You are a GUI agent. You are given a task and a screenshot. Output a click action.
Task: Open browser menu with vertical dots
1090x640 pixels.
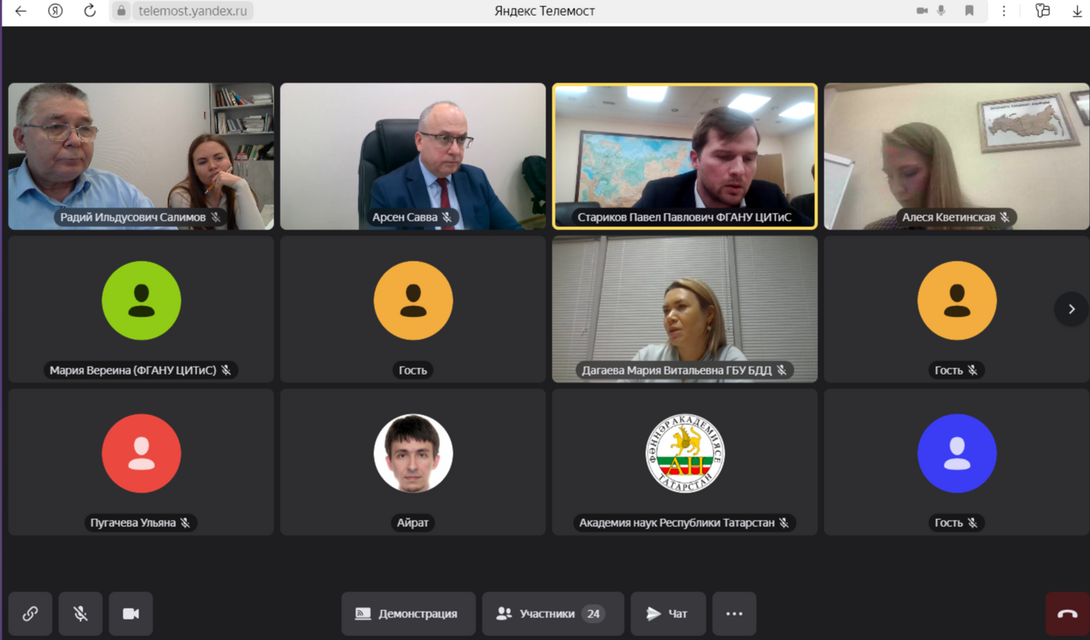pos(1004,11)
